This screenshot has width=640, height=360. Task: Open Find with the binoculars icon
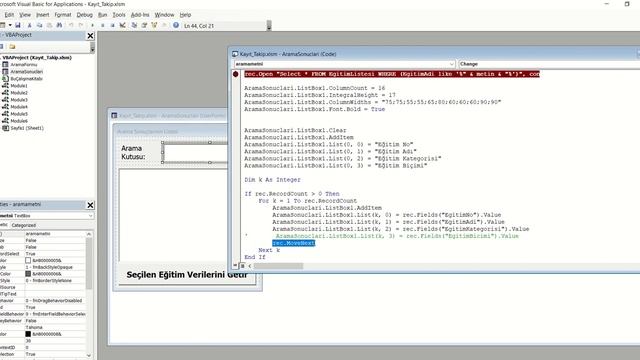coord(59,25)
